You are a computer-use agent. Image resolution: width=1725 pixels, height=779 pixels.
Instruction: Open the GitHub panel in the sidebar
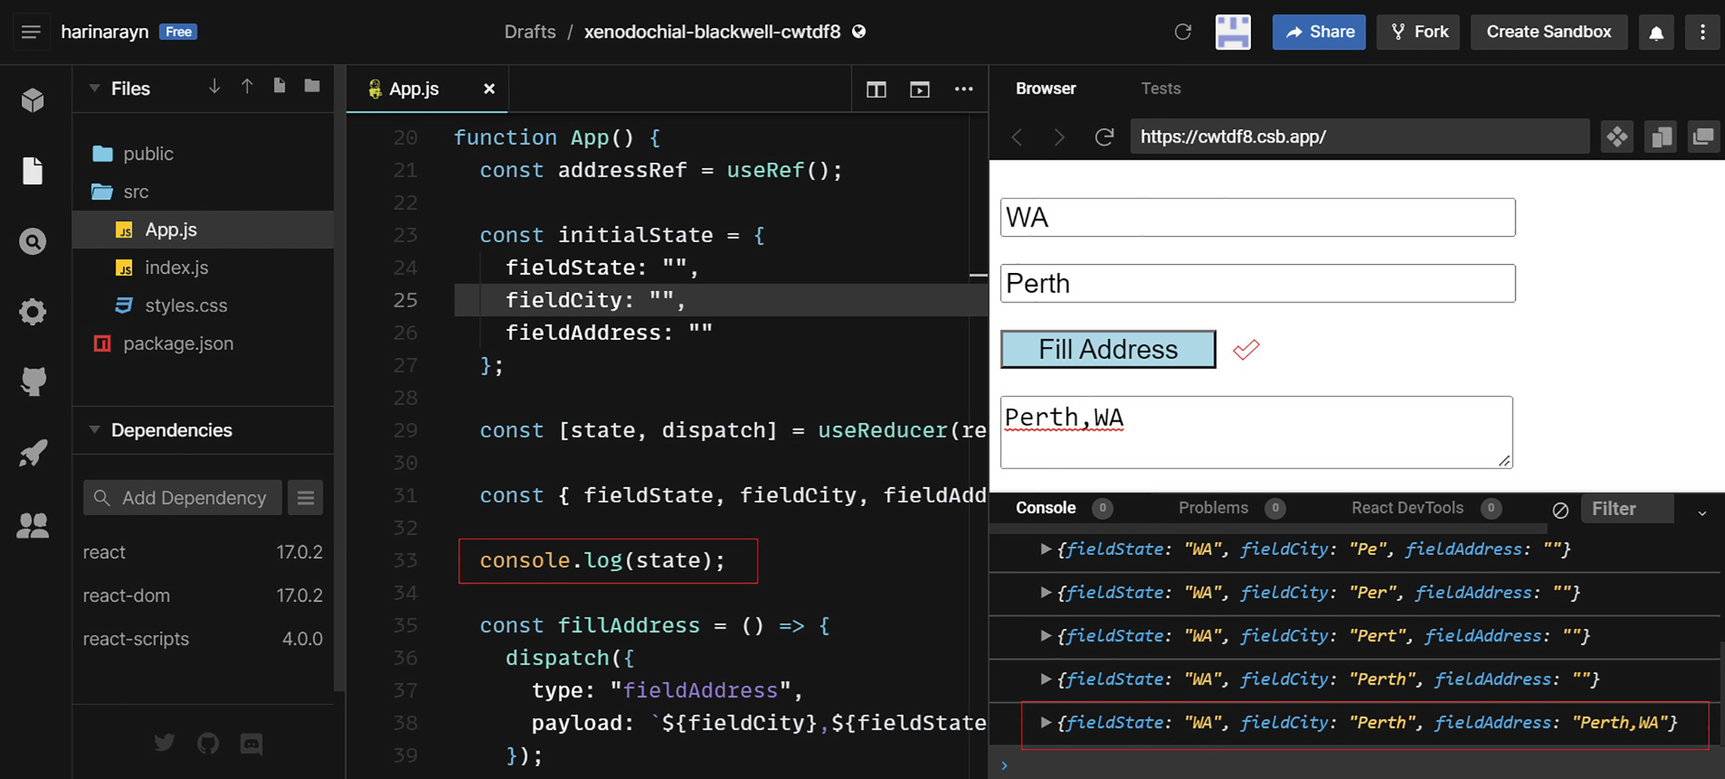[33, 382]
